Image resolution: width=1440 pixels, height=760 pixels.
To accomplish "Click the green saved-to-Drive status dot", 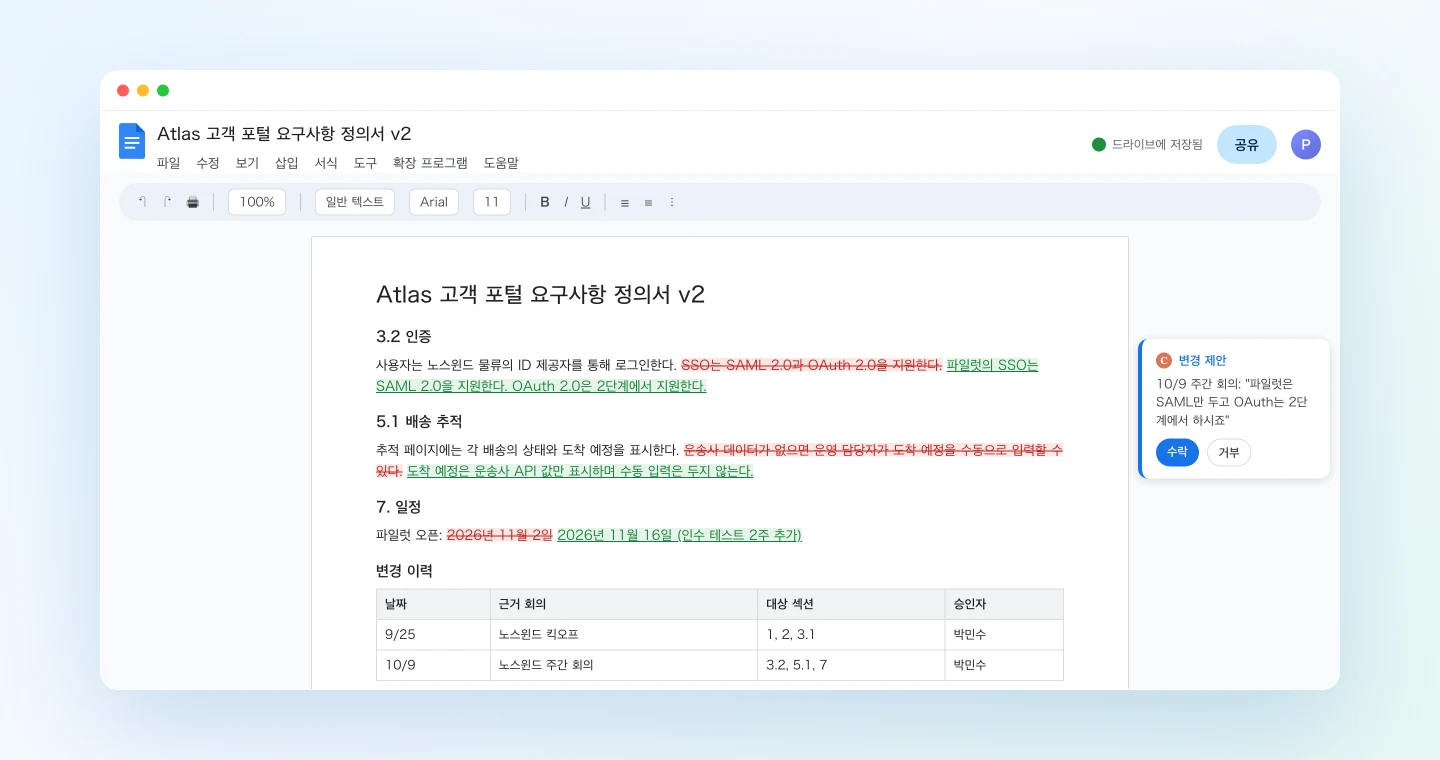I will pos(1099,144).
